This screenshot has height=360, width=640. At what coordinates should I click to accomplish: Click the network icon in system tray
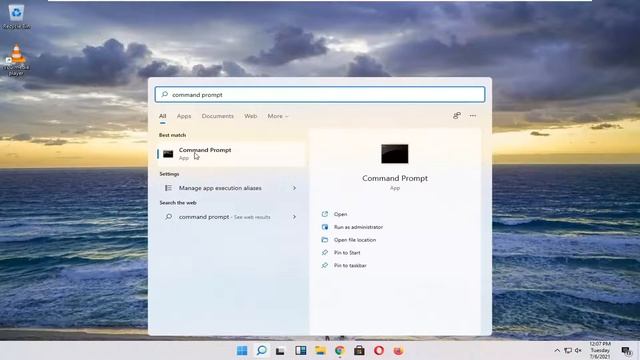[x=568, y=351]
